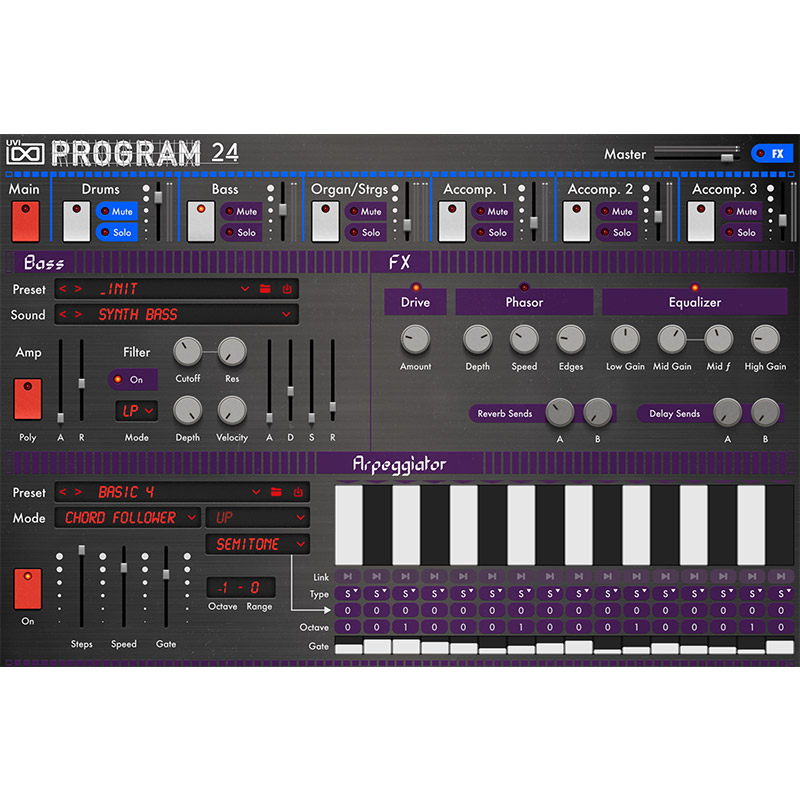800x800 pixels.
Task: Open Arpeggiator preset folder icon
Action: 276,492
